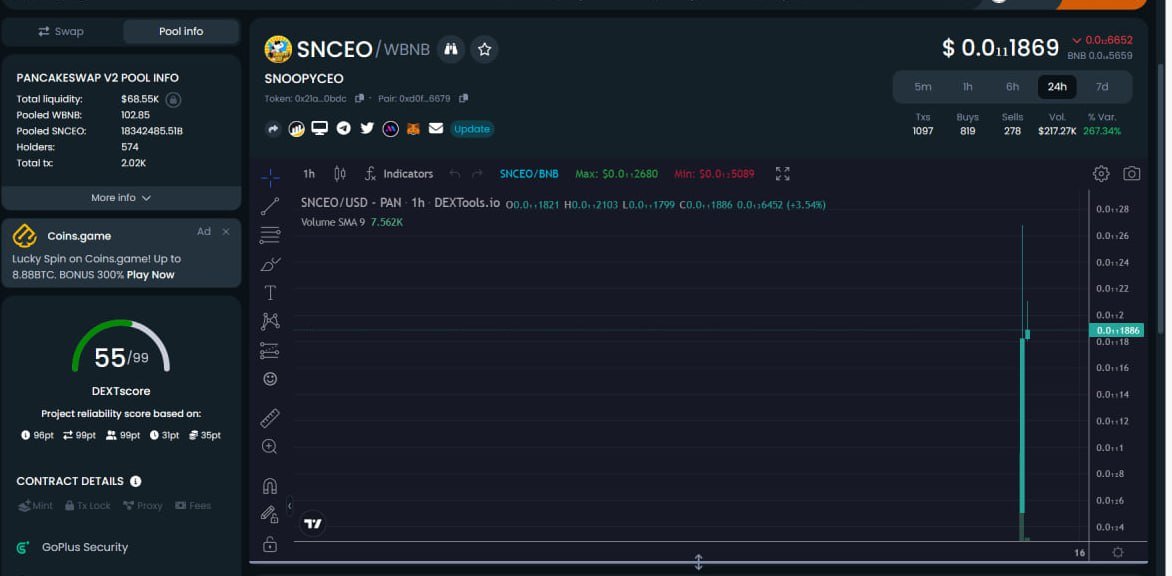Click the CONTRACT DETAILS info icon

point(135,481)
